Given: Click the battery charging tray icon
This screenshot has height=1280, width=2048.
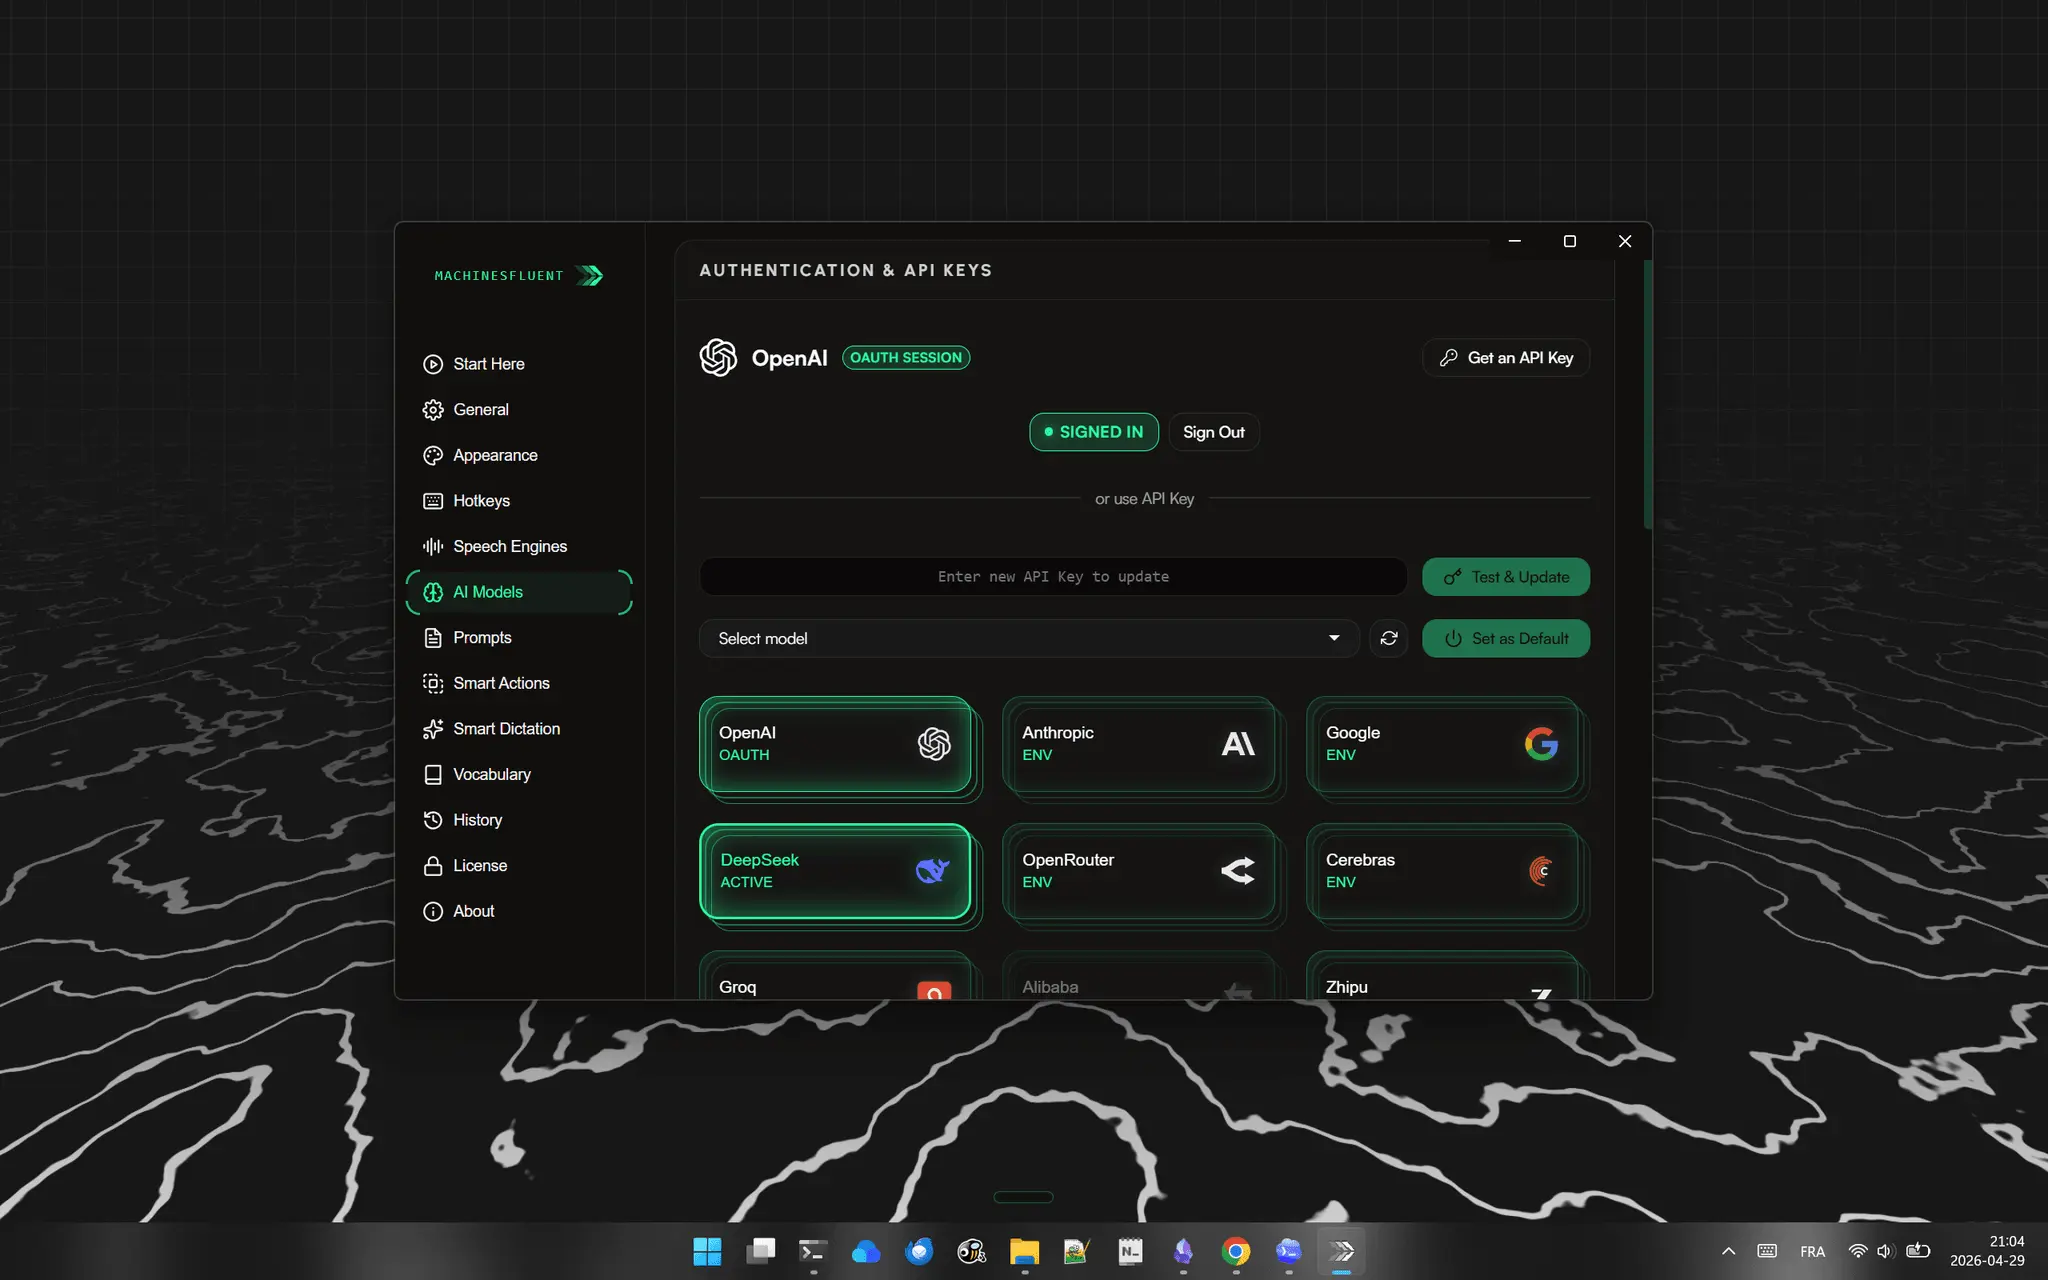Looking at the screenshot, I should pyautogui.click(x=1918, y=1251).
